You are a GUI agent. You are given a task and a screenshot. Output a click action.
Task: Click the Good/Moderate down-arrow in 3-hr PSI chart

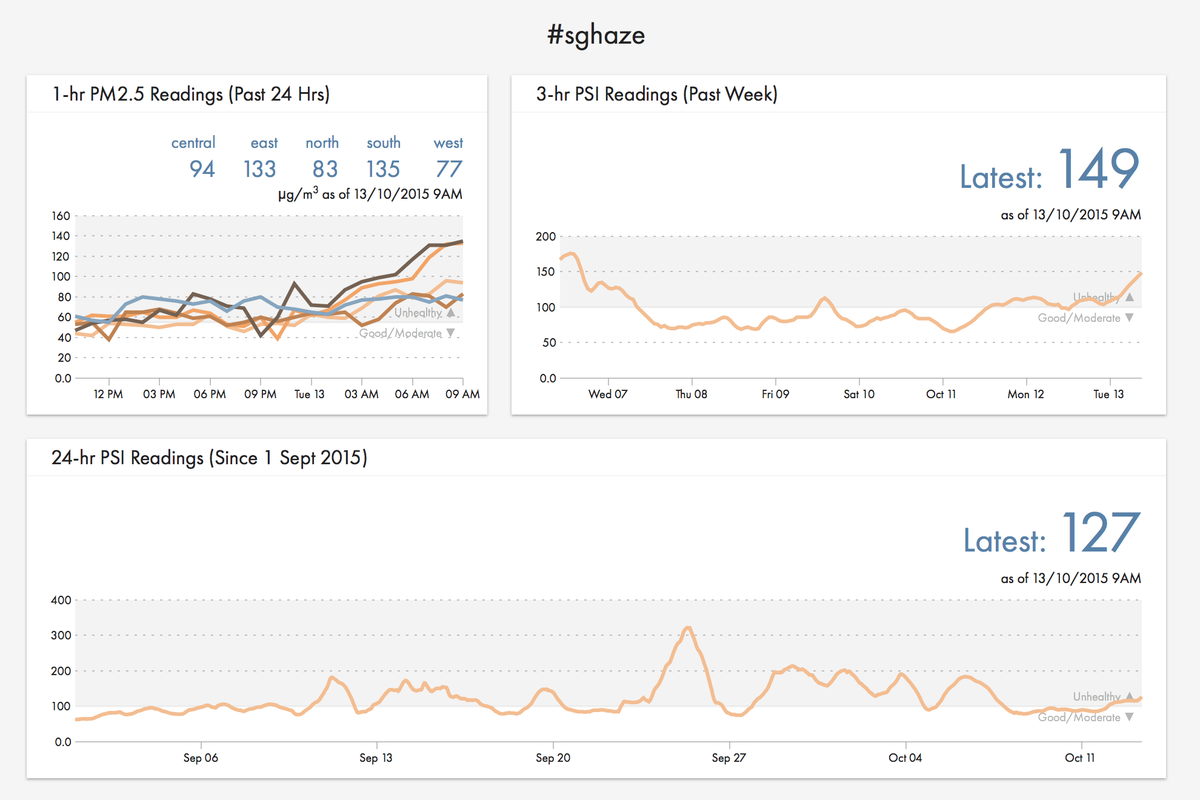(x=1129, y=318)
